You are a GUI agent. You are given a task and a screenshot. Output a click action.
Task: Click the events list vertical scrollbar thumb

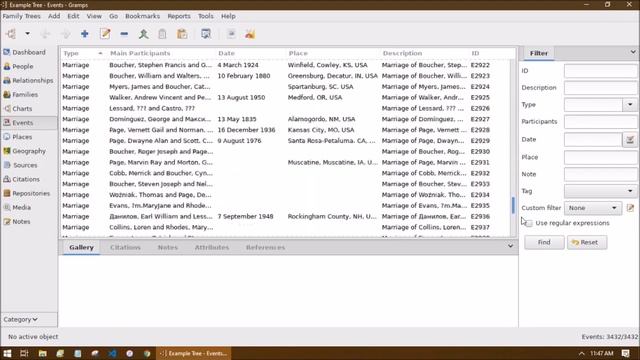(x=513, y=205)
